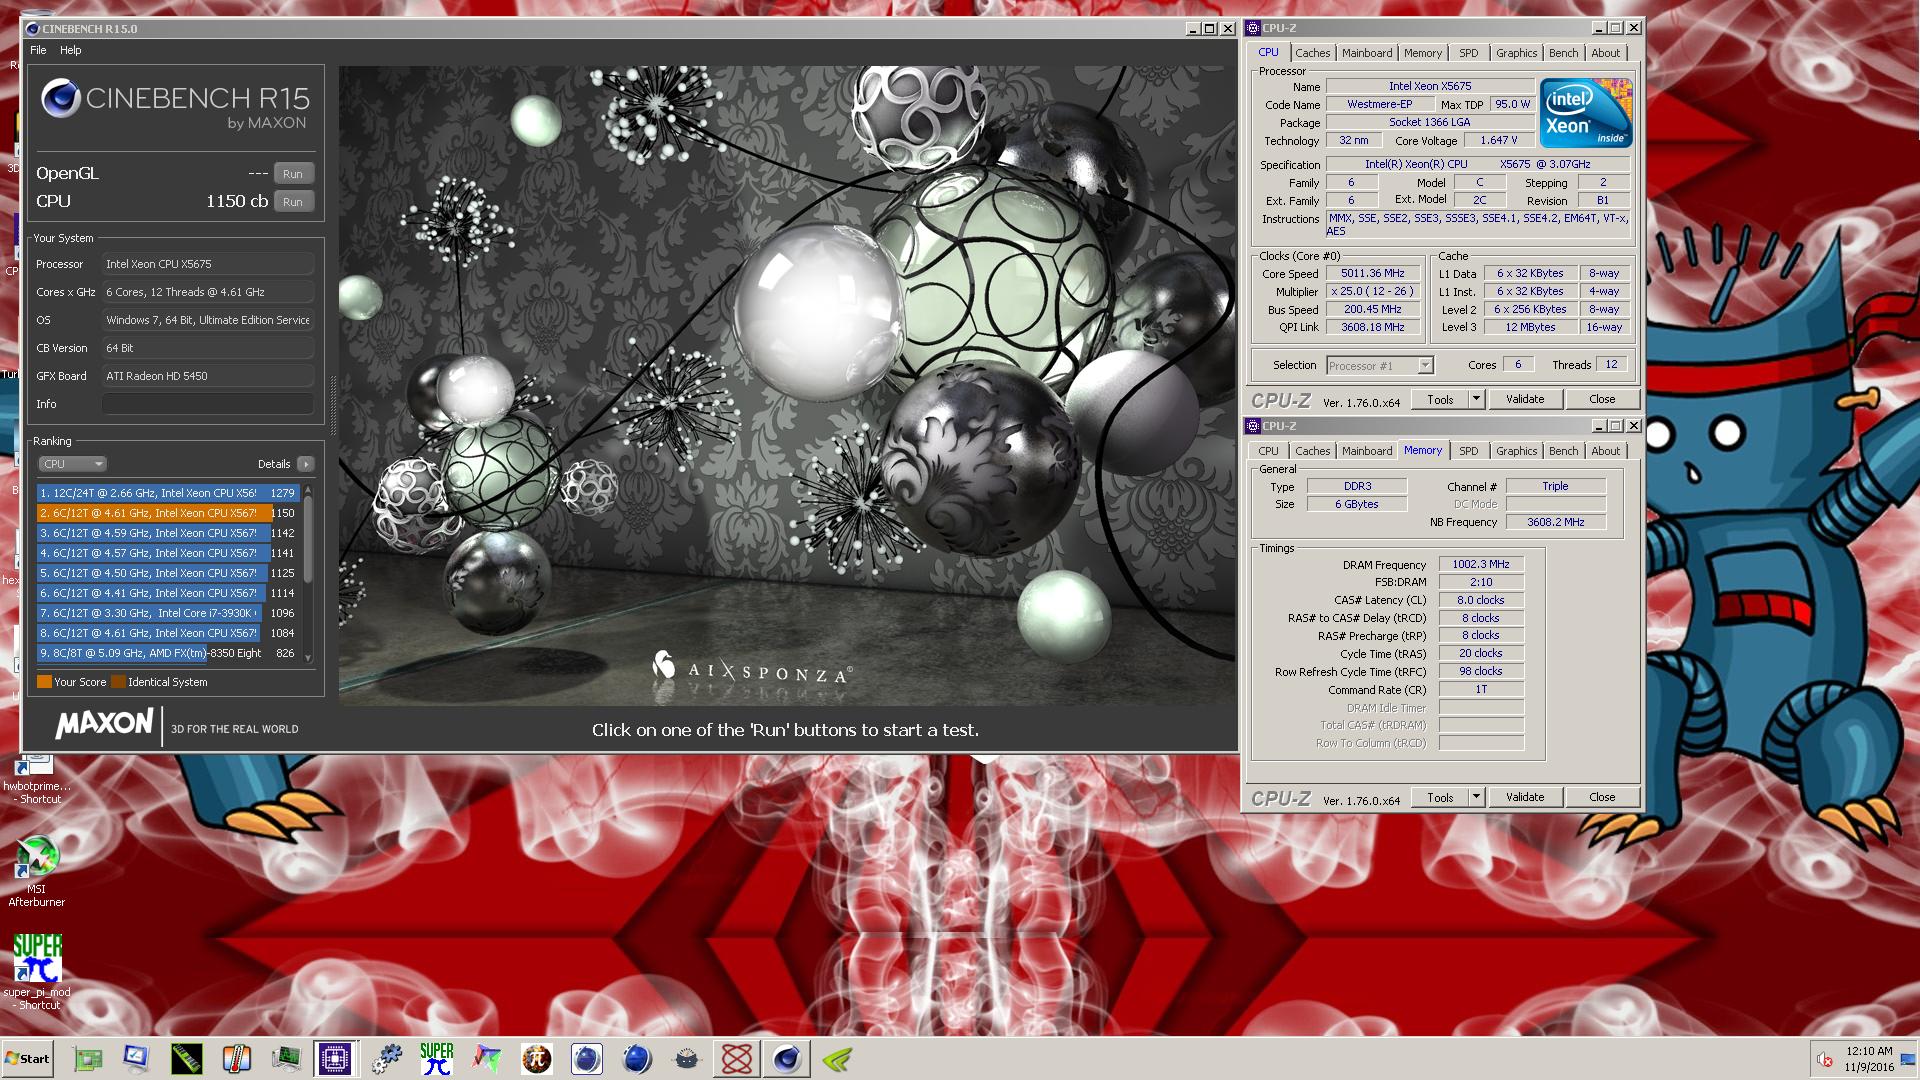Image resolution: width=1920 pixels, height=1080 pixels.
Task: Click the orange Your Score legend swatch
Action: click(x=44, y=682)
